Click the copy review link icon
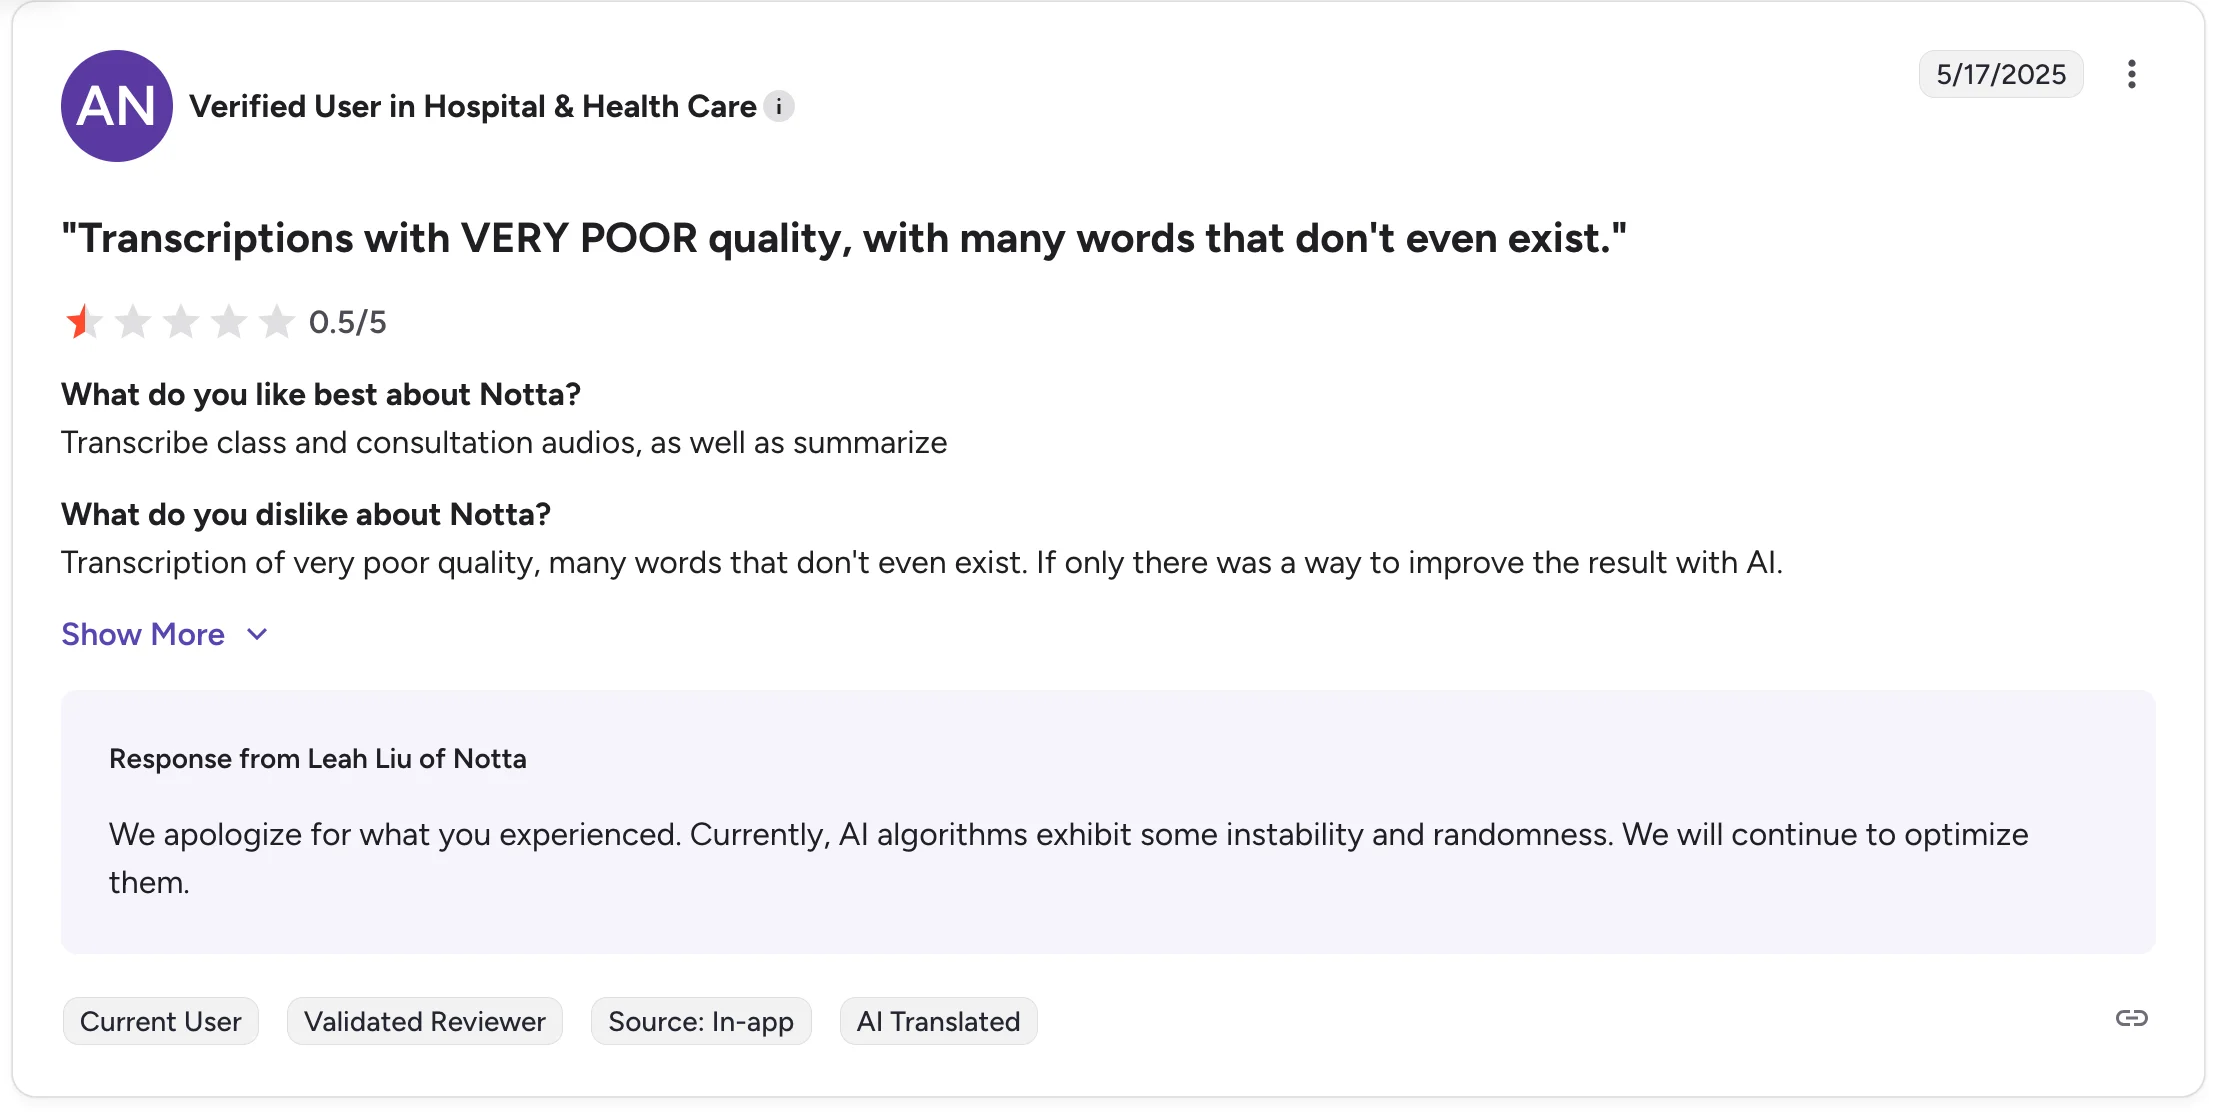 pyautogui.click(x=2133, y=1019)
